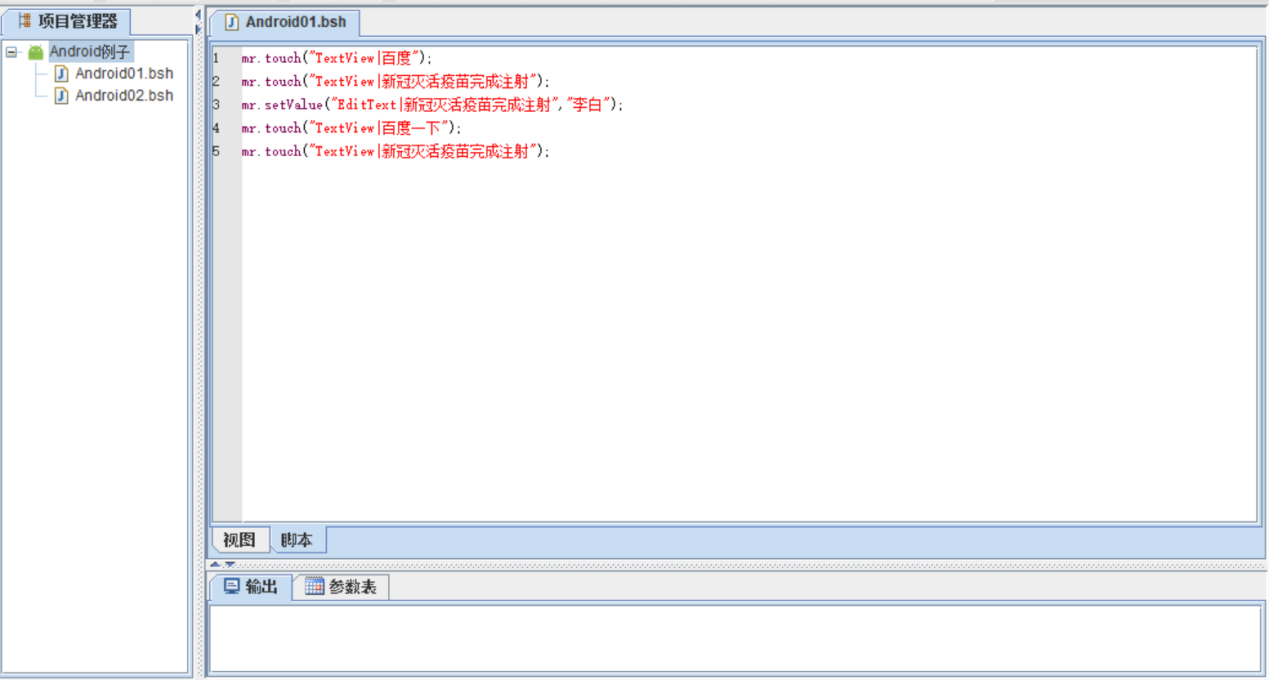Viewport: 1269px width, 680px height.
Task: Open the 参数表 tab
Action: (352, 587)
